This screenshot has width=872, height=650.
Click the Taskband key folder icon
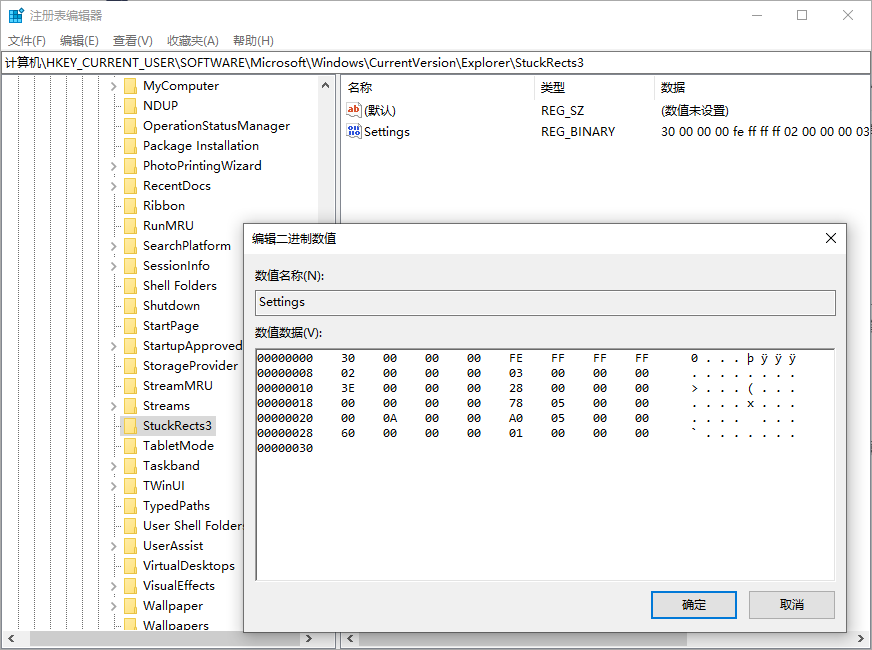(x=133, y=465)
